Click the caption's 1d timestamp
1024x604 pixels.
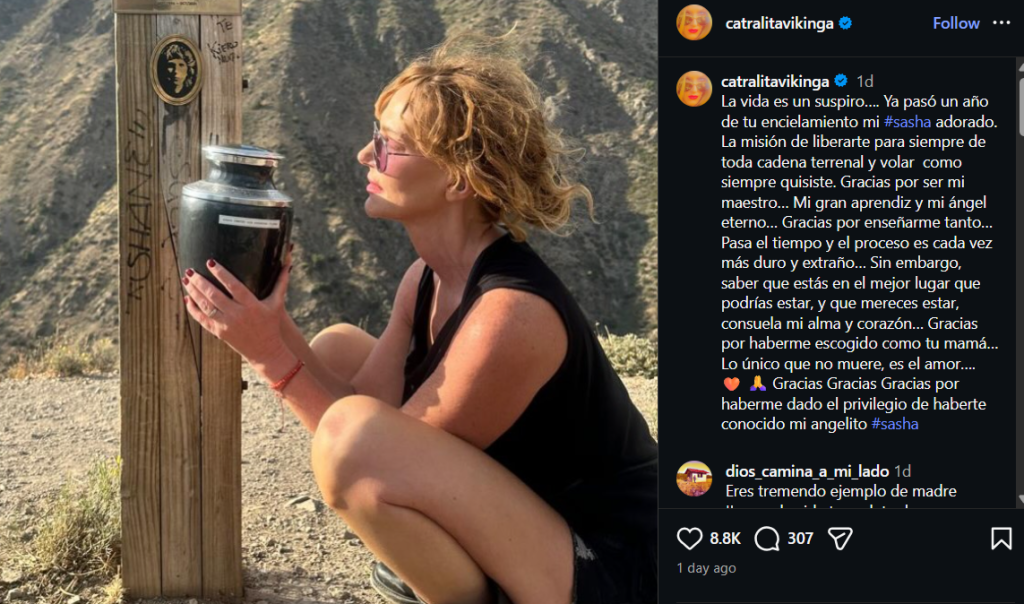click(x=865, y=81)
